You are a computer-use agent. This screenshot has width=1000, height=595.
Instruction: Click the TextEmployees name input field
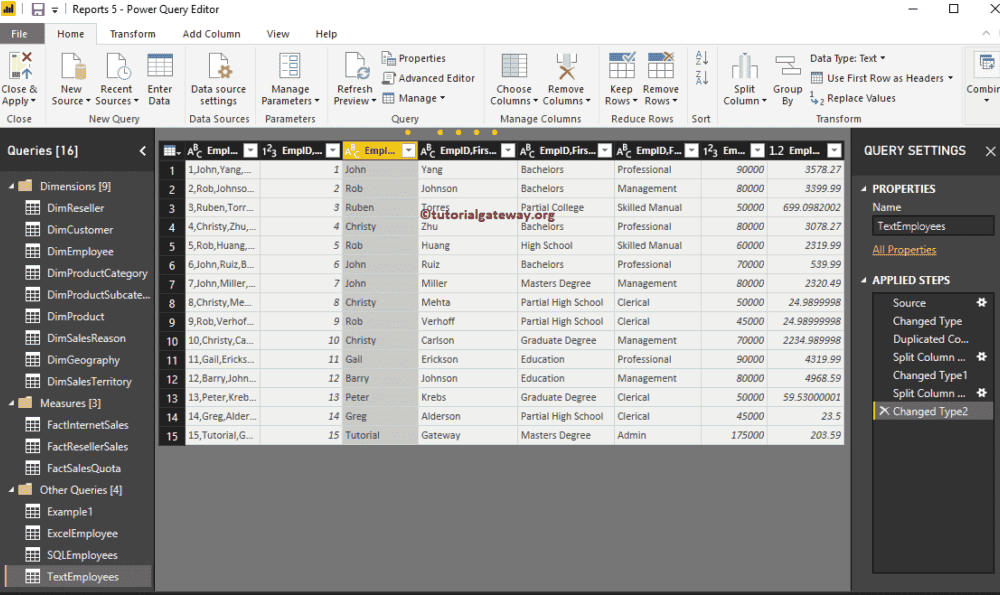932,226
